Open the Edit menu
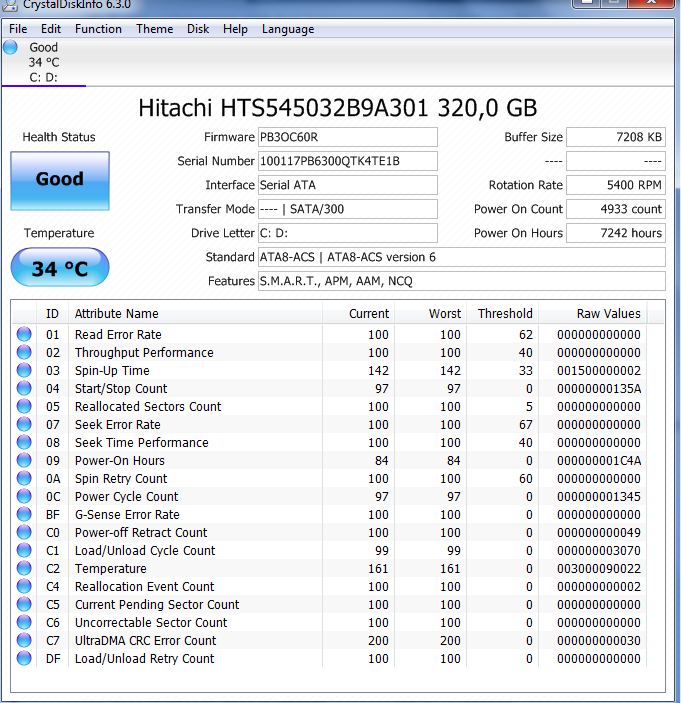The width and height of the screenshot is (681, 703). tap(51, 29)
